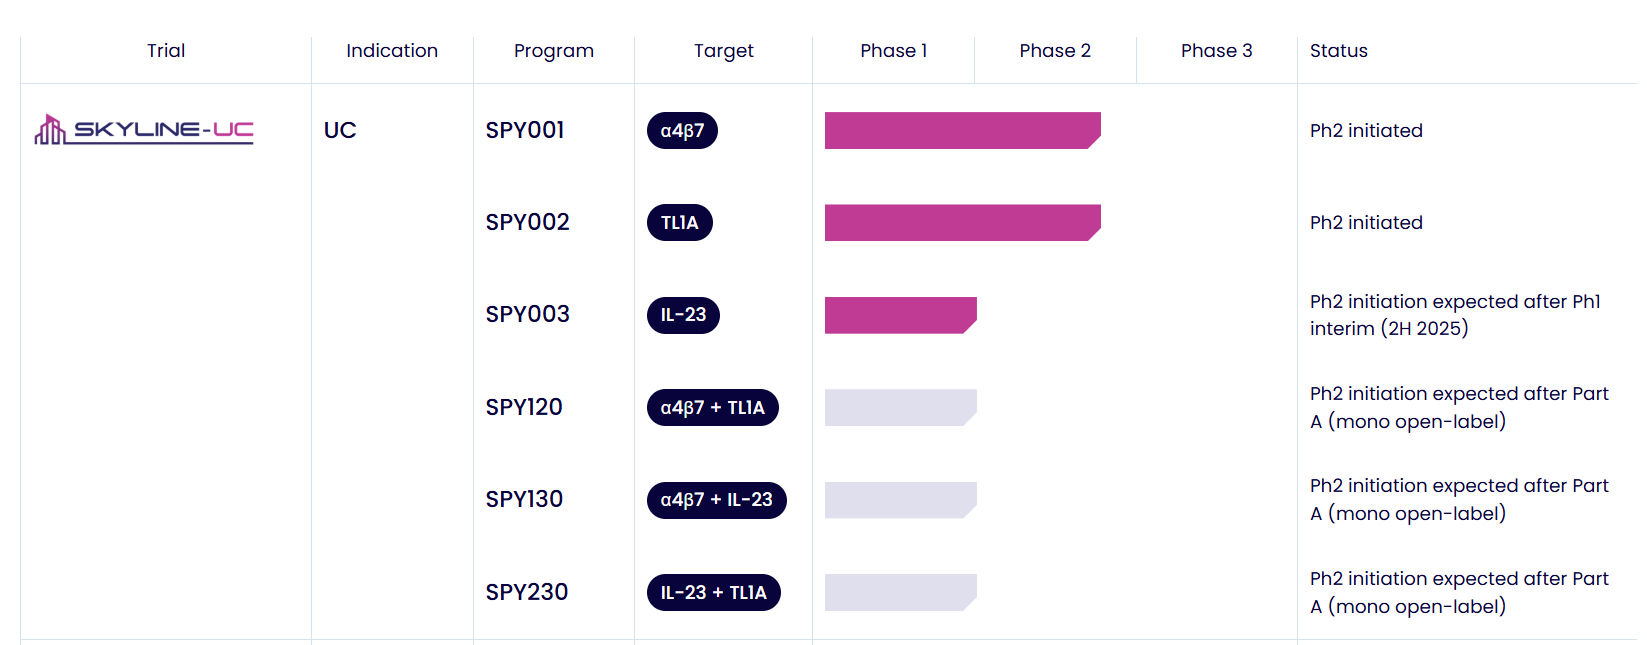
Task: Click the SPY130 gray progress bar
Action: click(899, 500)
